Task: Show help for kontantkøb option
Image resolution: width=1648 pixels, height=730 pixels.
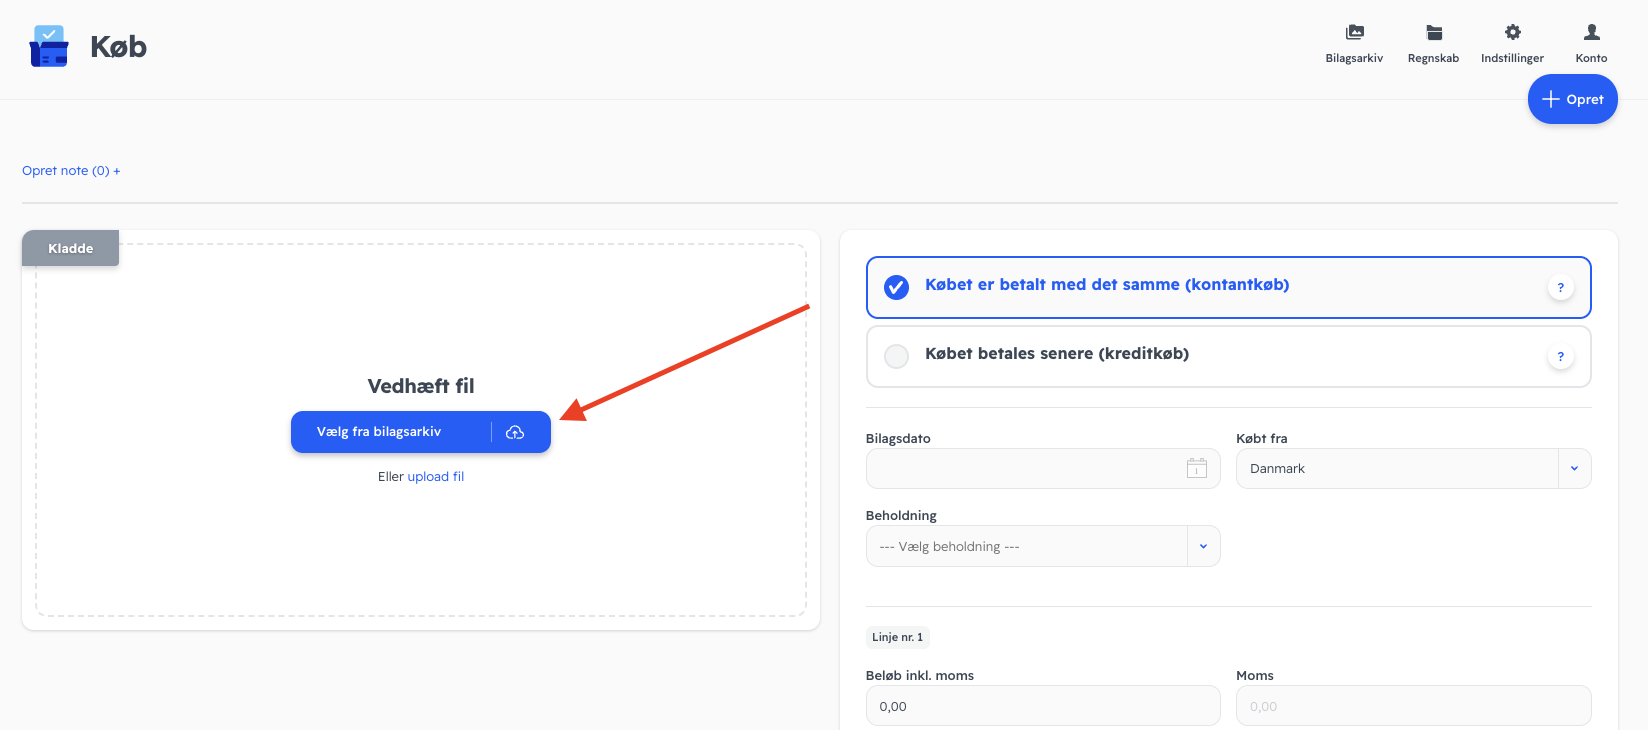Action: pyautogui.click(x=1560, y=287)
